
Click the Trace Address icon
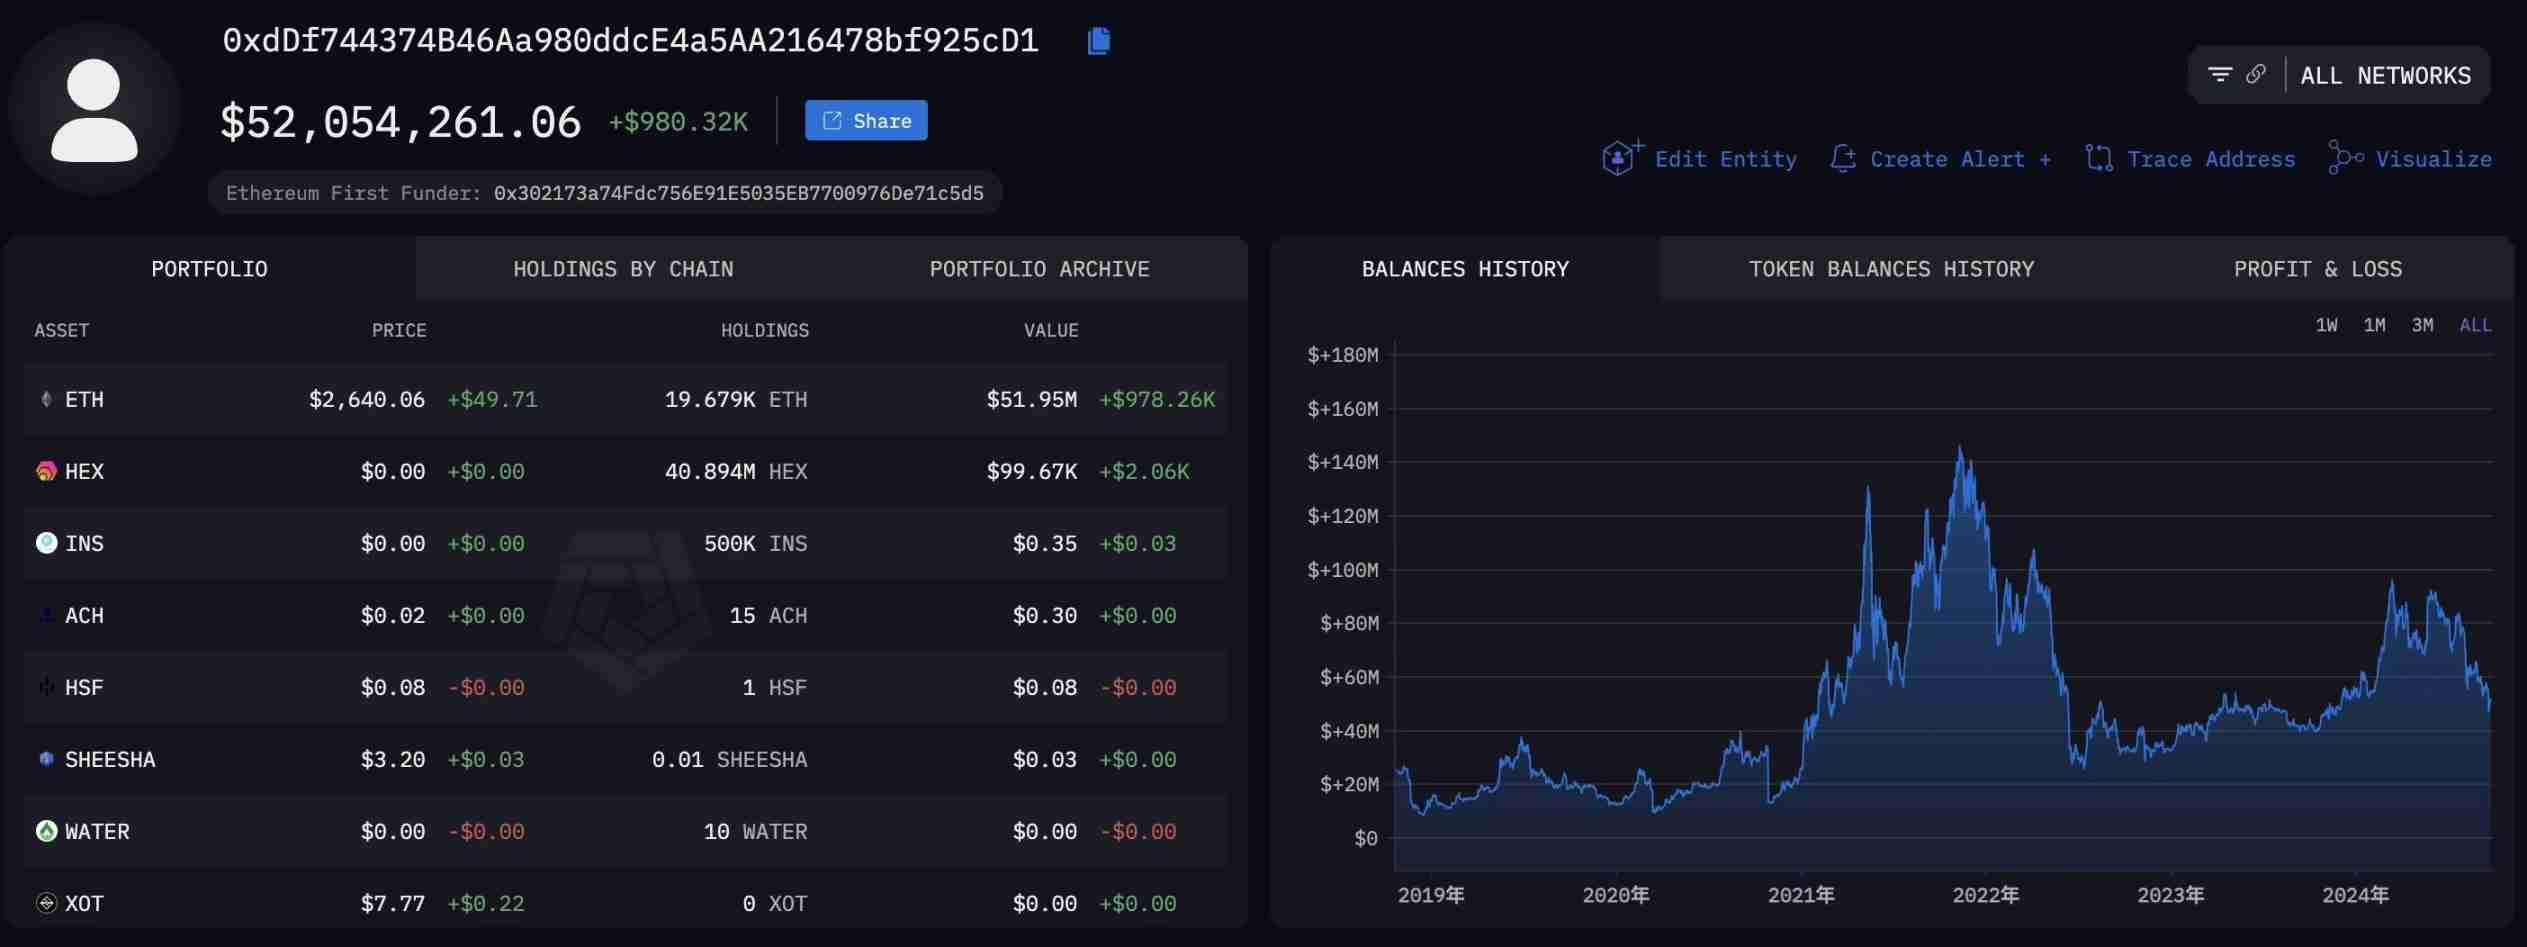2099,159
